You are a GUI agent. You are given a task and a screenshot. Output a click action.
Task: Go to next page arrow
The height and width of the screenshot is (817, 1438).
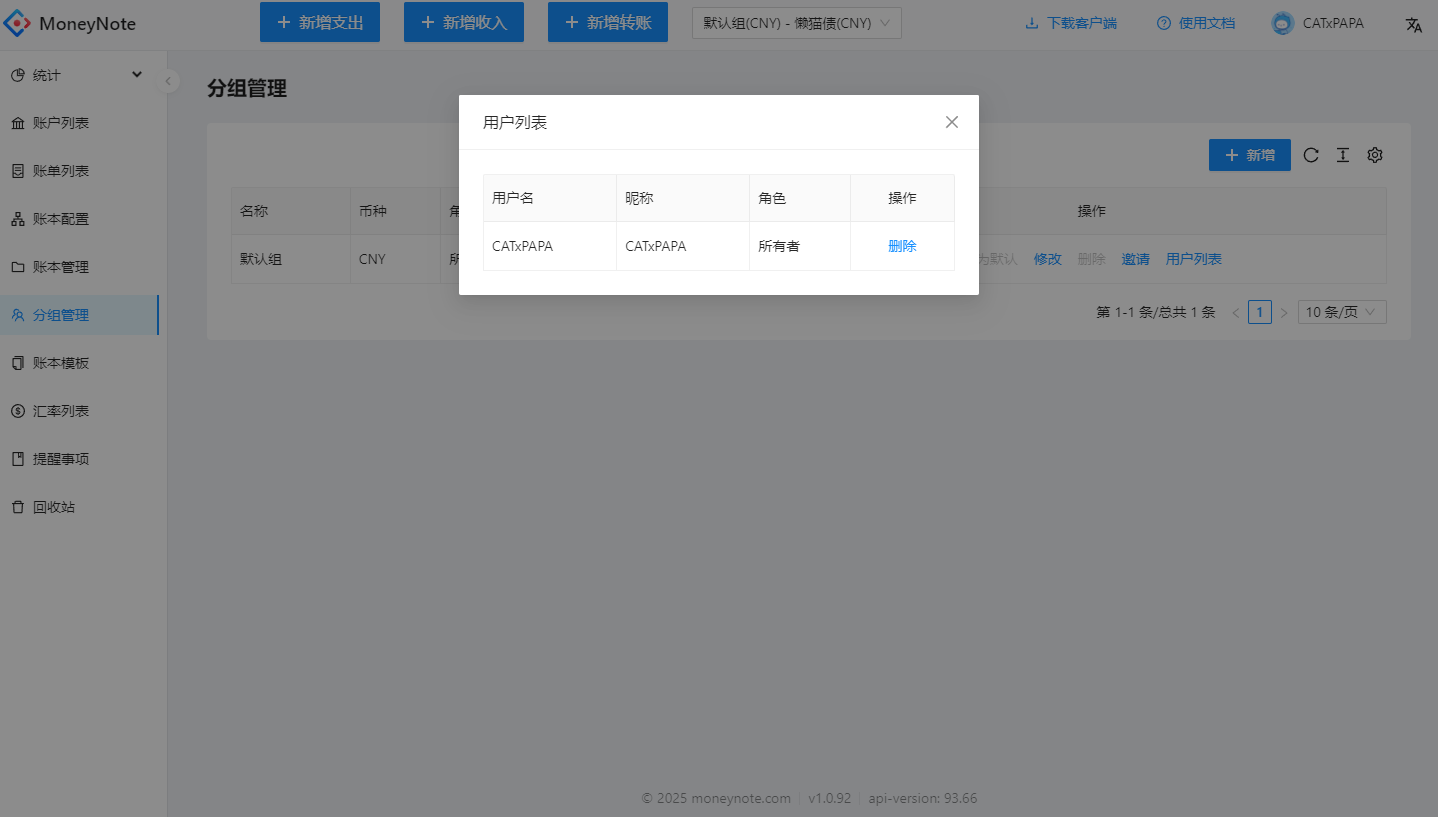[x=1284, y=313]
